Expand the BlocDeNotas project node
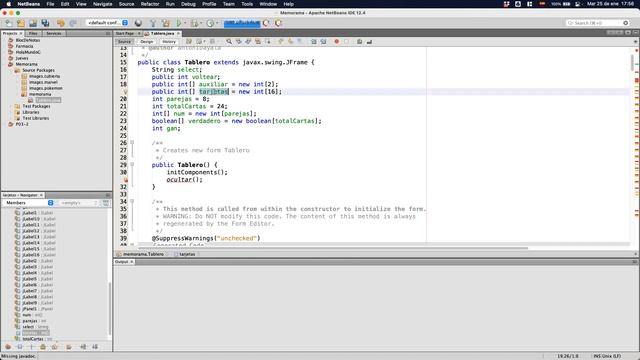The width and height of the screenshot is (640, 360). tap(4, 40)
